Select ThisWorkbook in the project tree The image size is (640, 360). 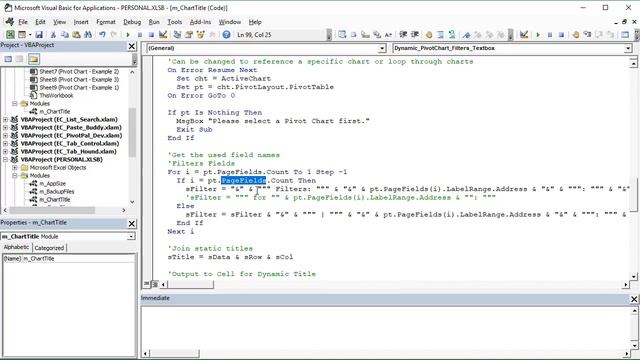point(56,96)
